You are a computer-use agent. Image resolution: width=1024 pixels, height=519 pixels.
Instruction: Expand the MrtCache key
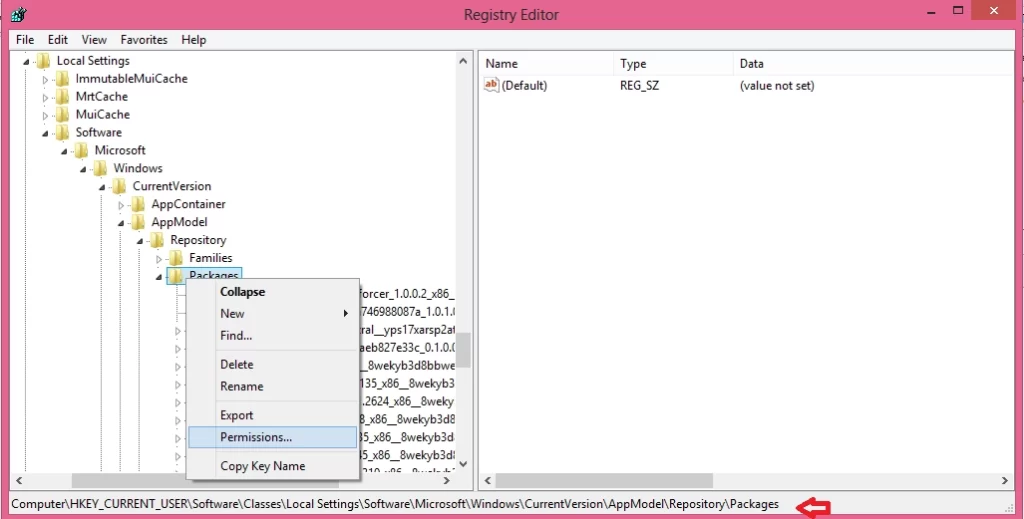point(45,98)
